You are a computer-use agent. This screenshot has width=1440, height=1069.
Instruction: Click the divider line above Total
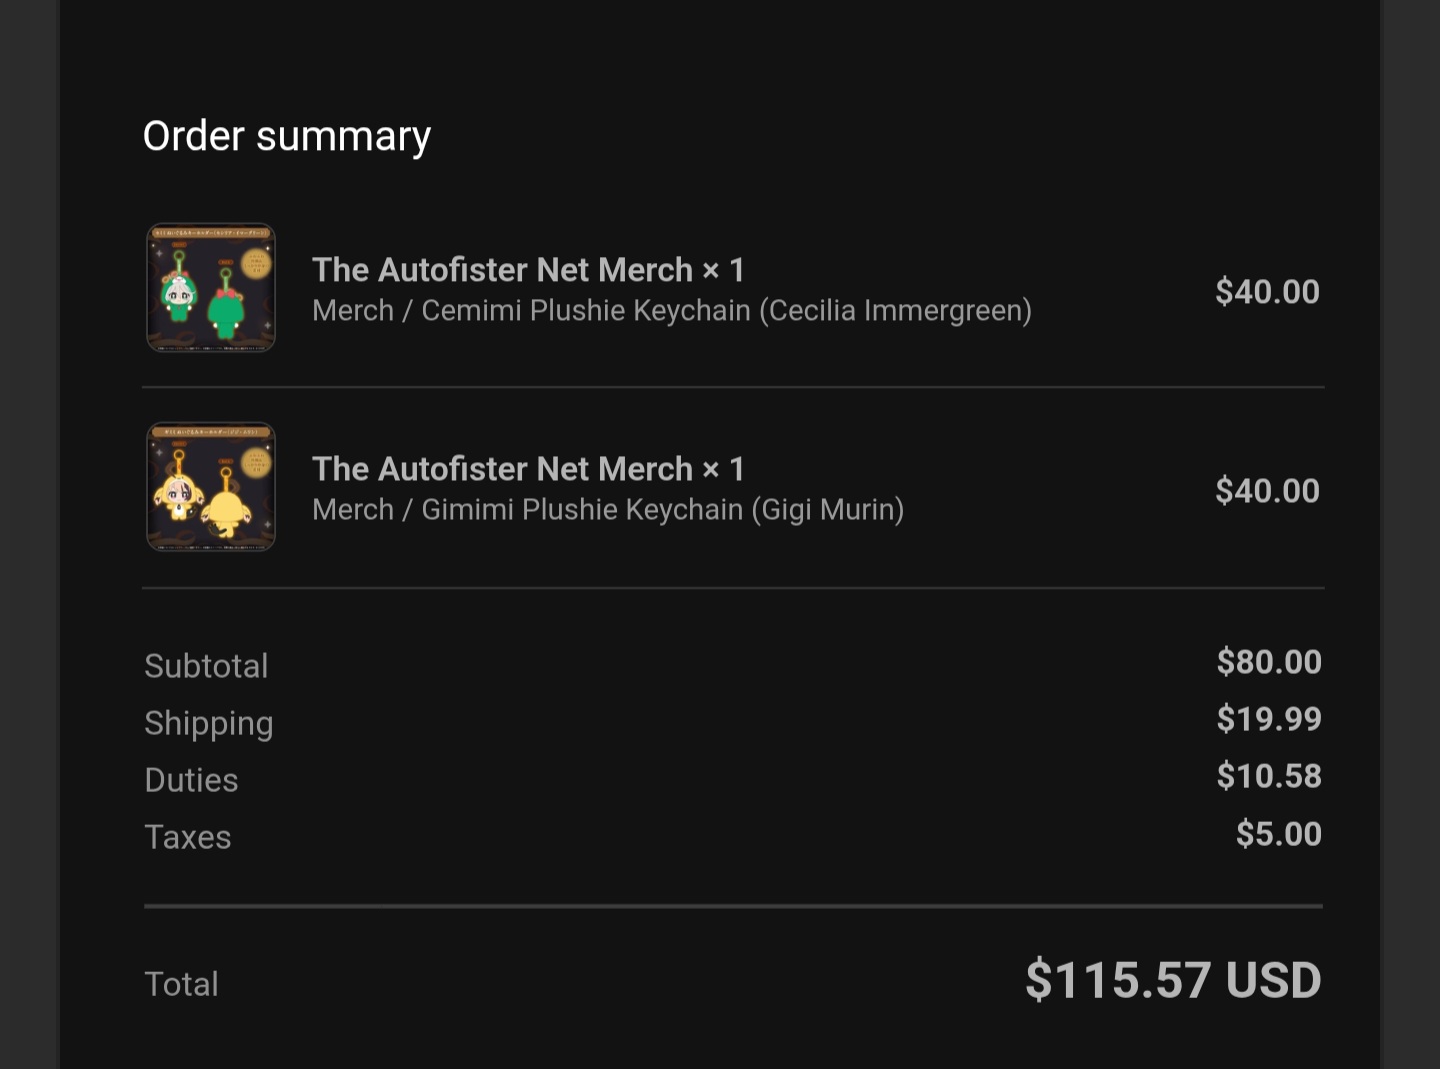(733, 906)
